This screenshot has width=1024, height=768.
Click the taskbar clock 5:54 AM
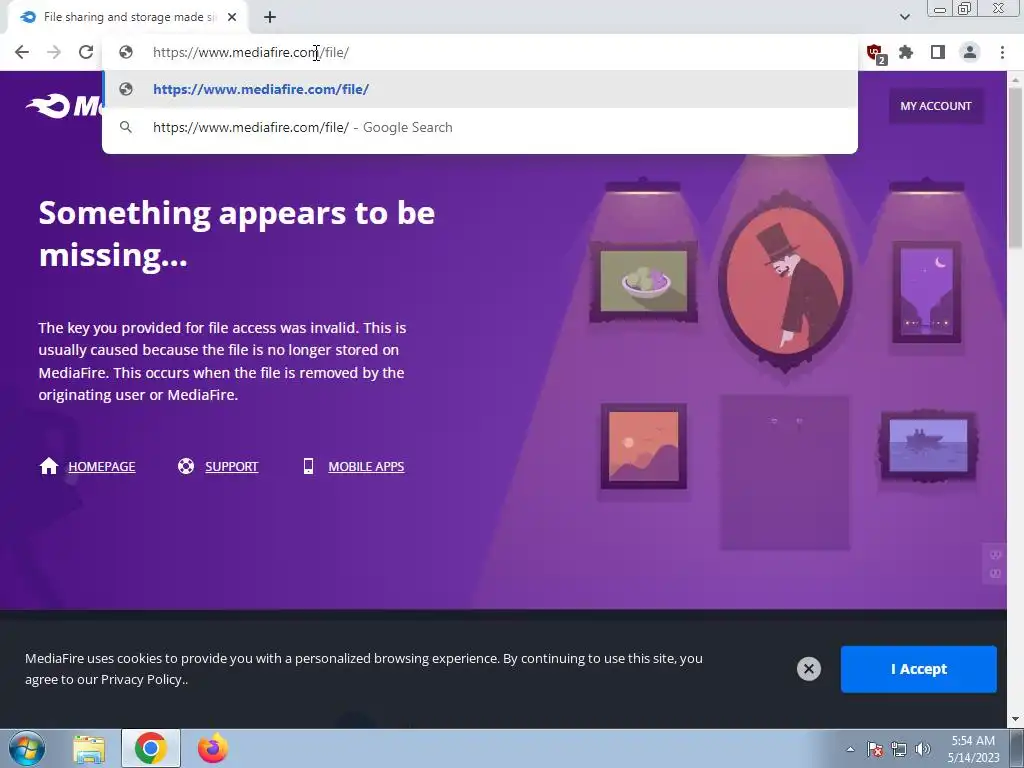pos(973,748)
